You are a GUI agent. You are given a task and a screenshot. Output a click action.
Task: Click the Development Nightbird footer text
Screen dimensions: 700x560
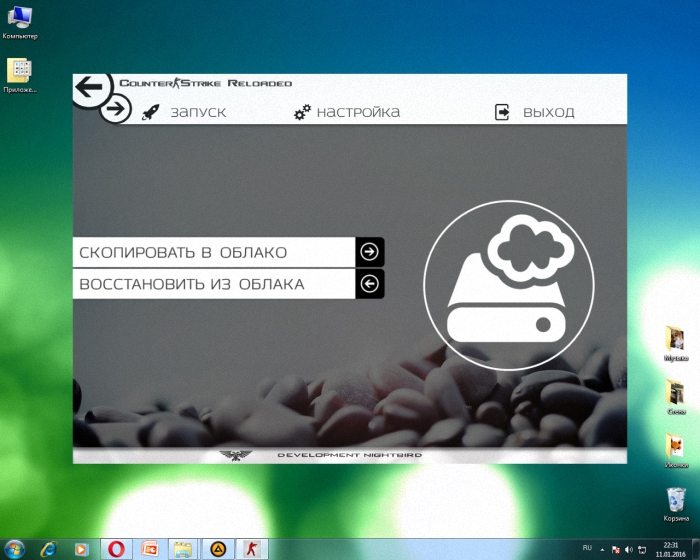tap(350, 455)
